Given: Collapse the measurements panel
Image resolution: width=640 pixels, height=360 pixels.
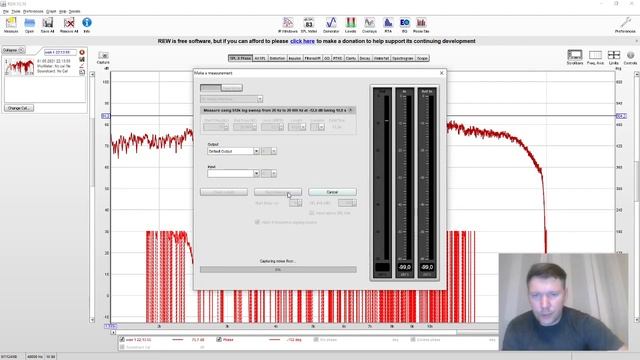Looking at the screenshot, I should (x=13, y=50).
